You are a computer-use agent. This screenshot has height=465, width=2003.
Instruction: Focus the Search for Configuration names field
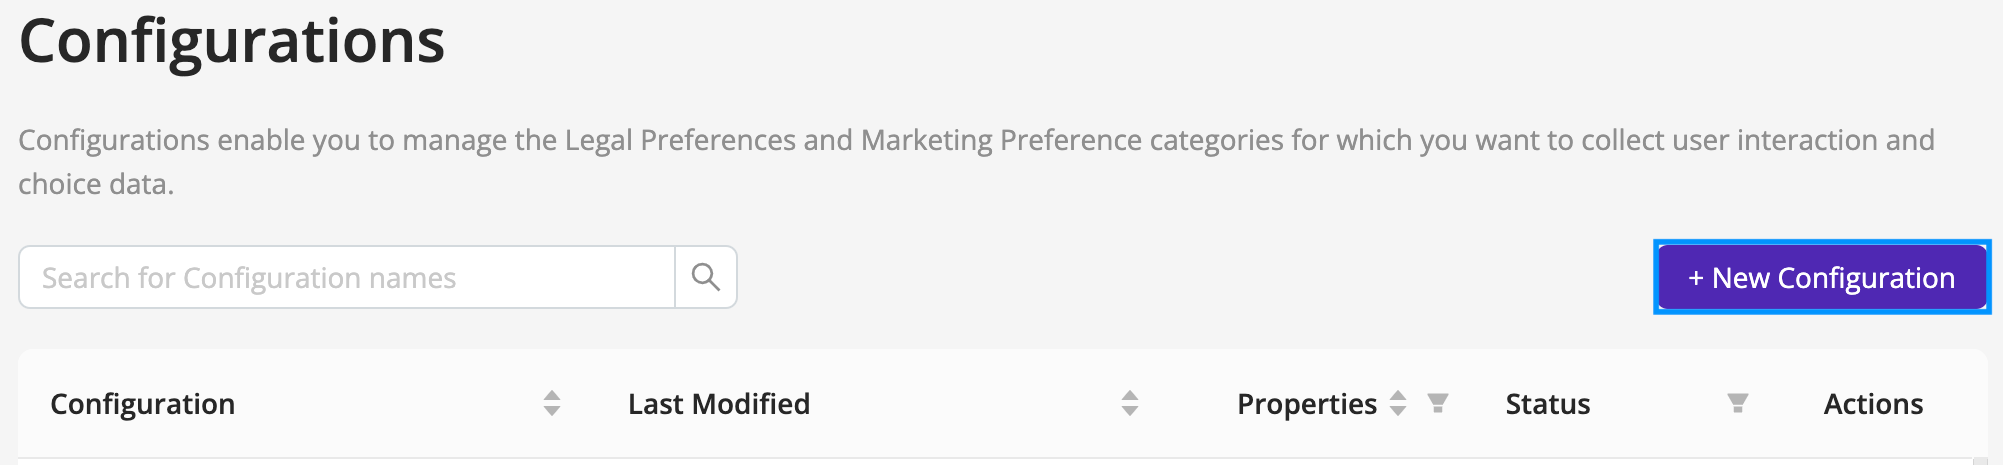click(347, 277)
